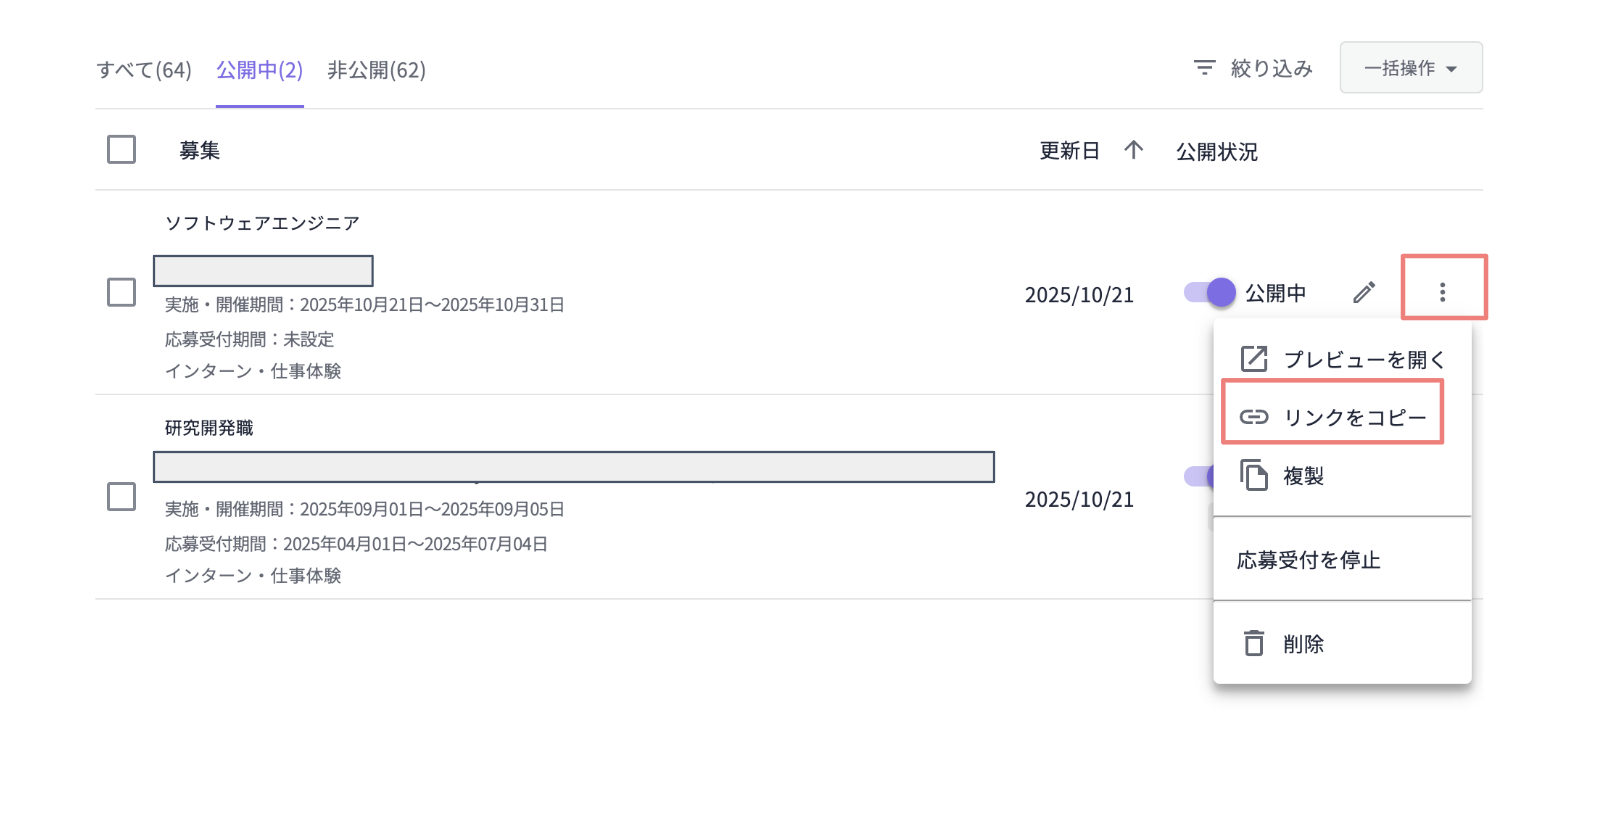Viewport: 1624px width, 826px height.
Task: Select 応募受付を停止 from the menu
Action: point(1308,560)
